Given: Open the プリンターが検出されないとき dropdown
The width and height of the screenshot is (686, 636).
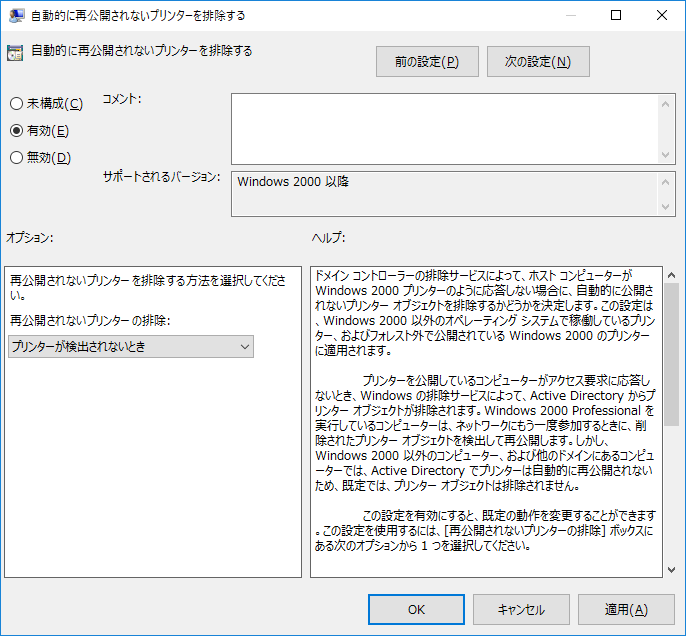Looking at the screenshot, I should pos(131,346).
